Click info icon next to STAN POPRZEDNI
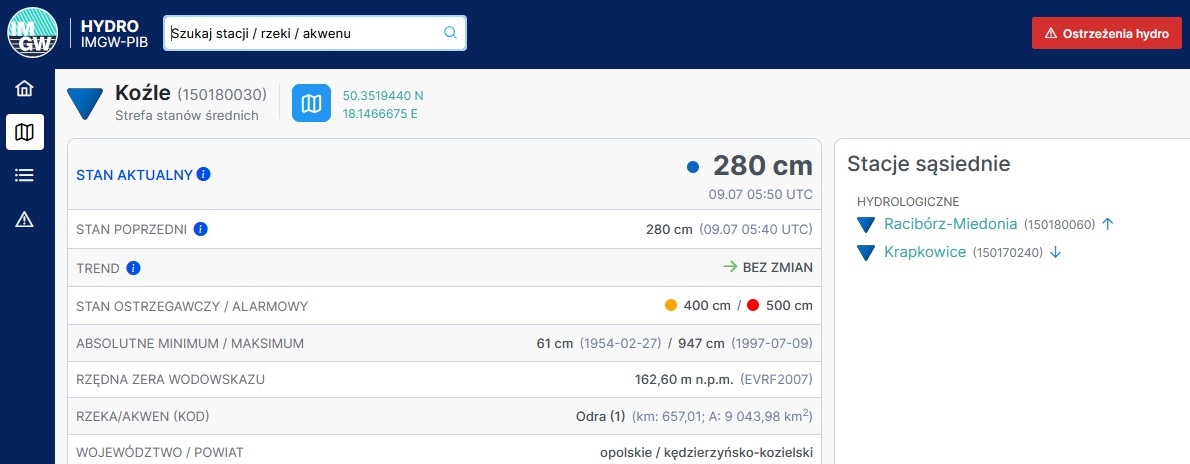 (x=200, y=229)
